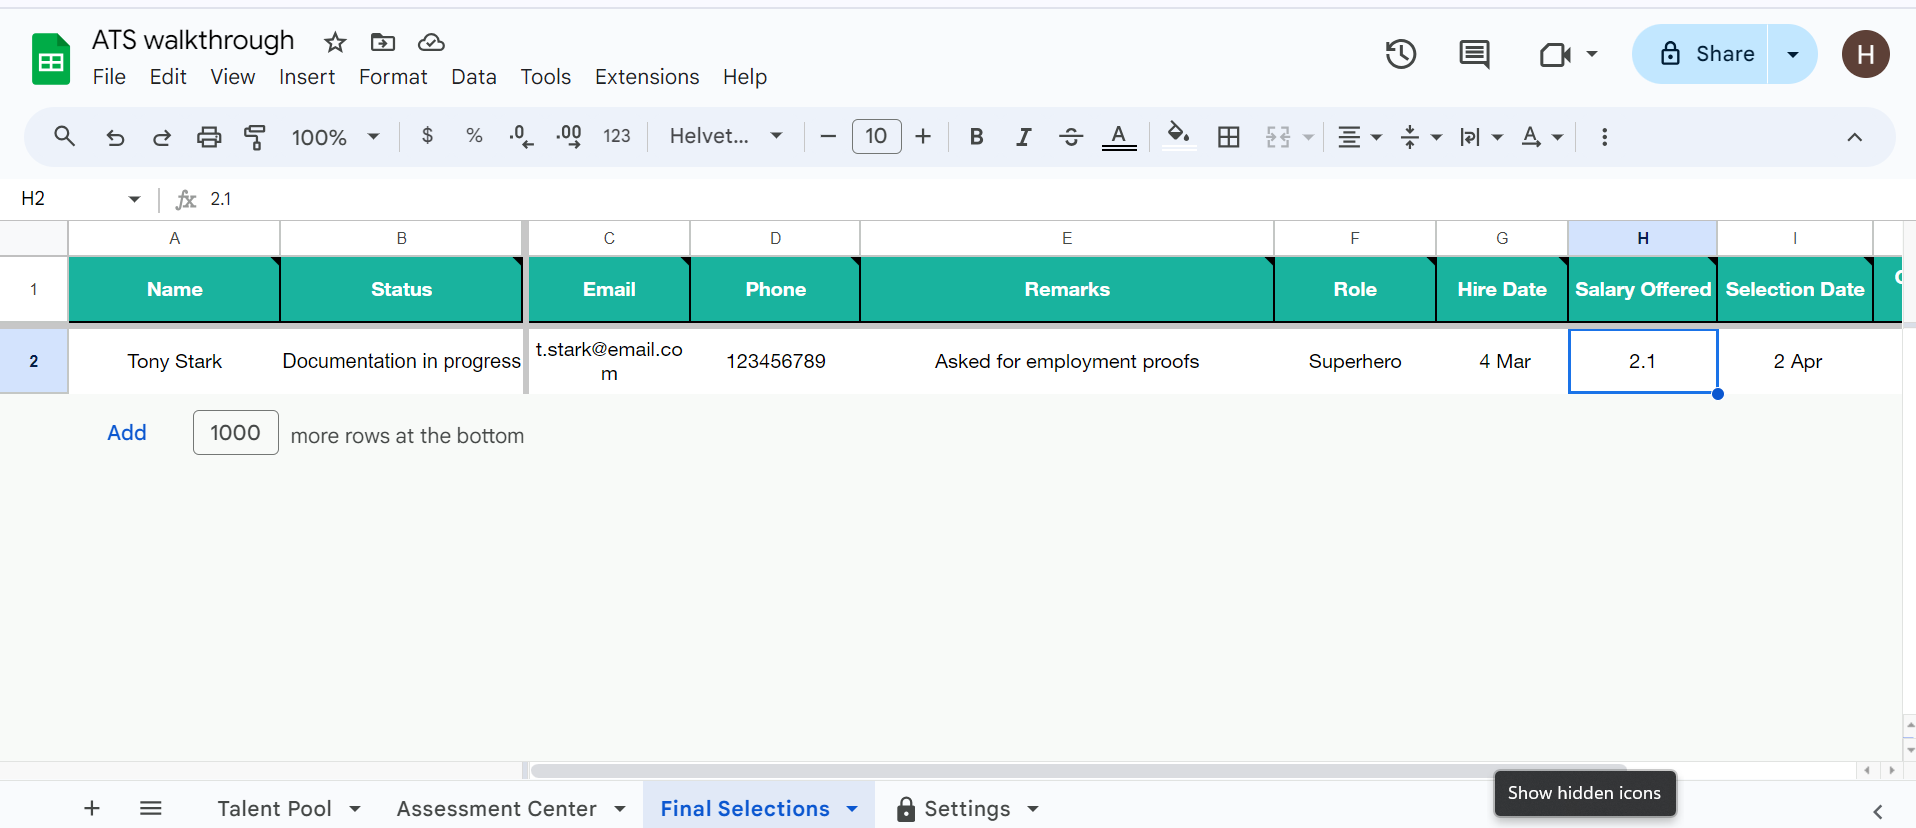Select column E header

[x=1067, y=238]
